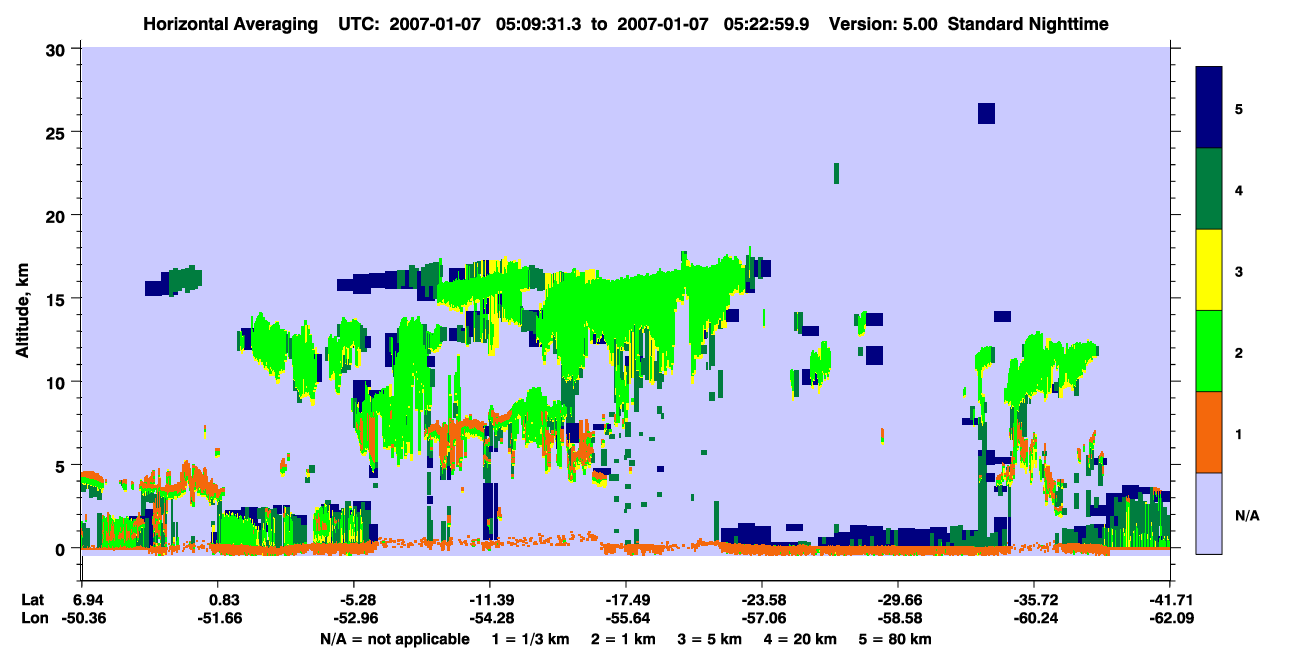Click longitude value -58.58
Image resolution: width=1300 pixels, height=667 pixels.
click(x=898, y=618)
